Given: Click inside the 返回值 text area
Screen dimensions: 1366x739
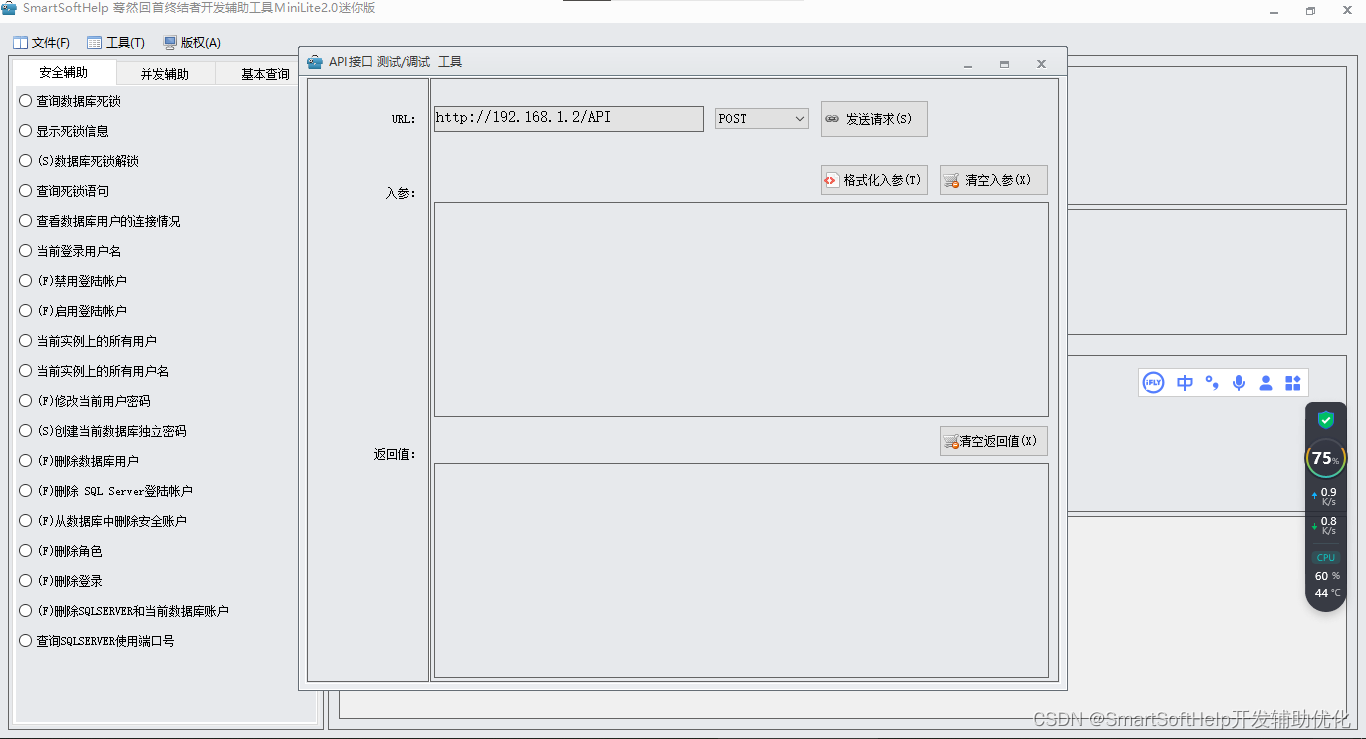Looking at the screenshot, I should tap(741, 570).
